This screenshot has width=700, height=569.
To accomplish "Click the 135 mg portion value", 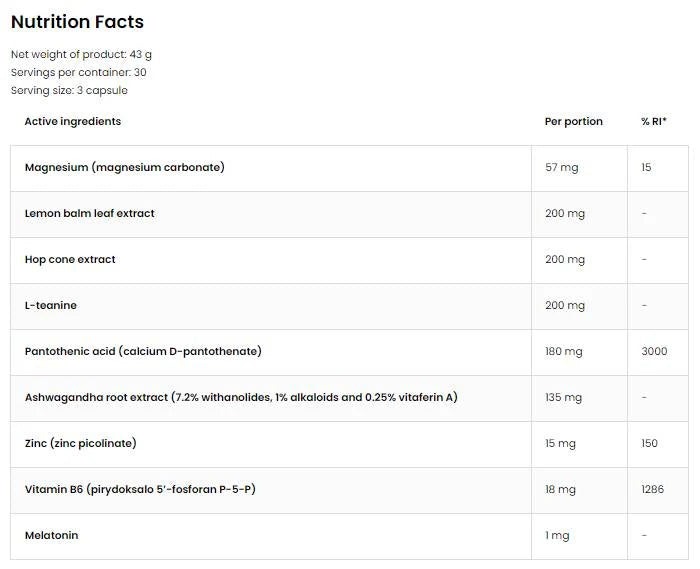I will [x=563, y=397].
